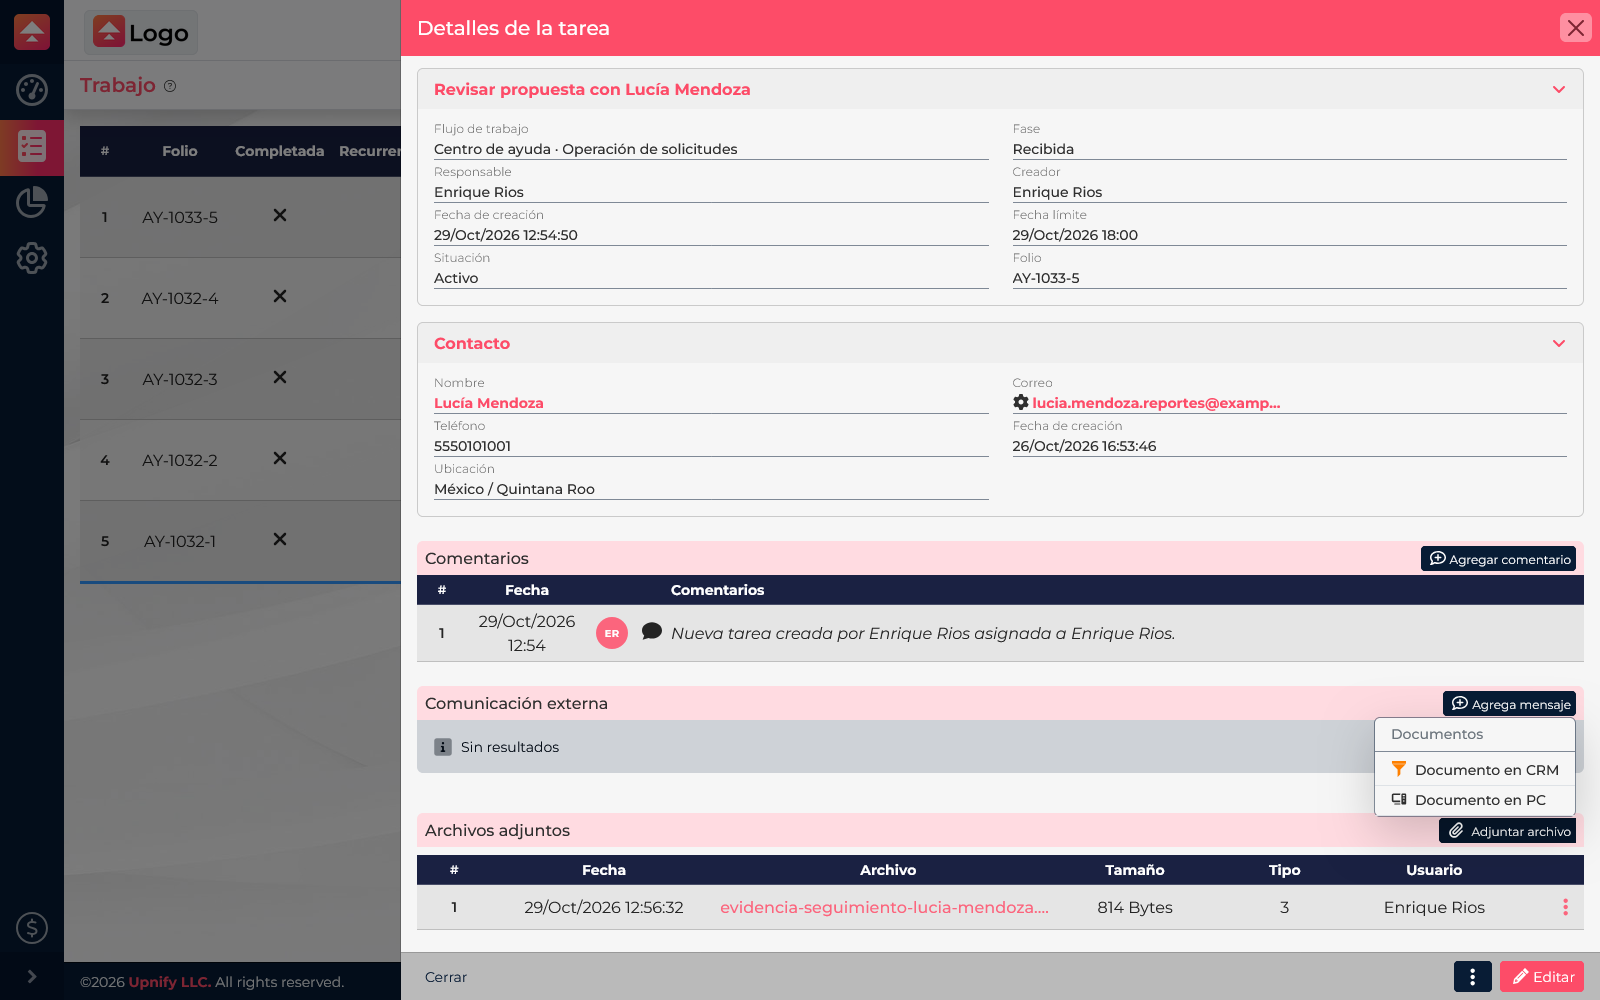Click the ER user avatar in comments
This screenshot has height=1000, width=1600.
[612, 633]
